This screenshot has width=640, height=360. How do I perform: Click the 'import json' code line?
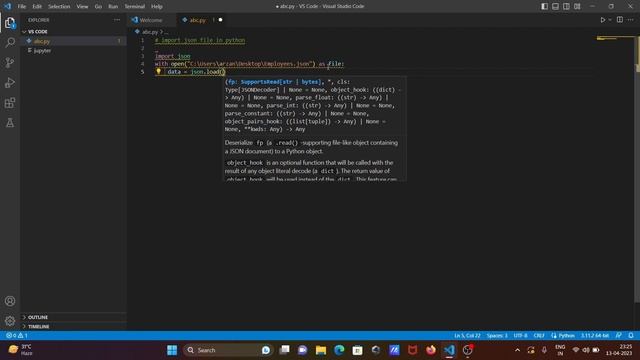point(172,56)
